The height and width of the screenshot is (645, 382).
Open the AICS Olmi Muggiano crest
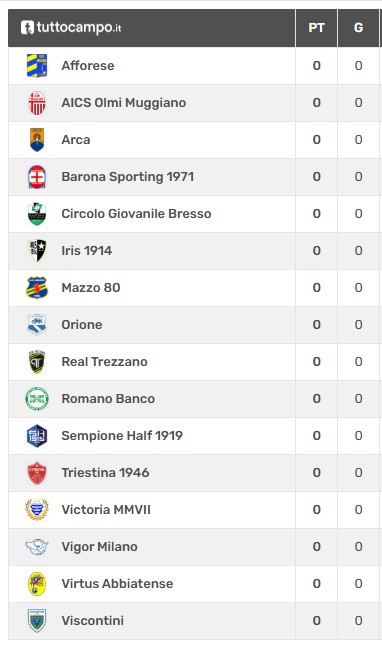click(x=37, y=102)
